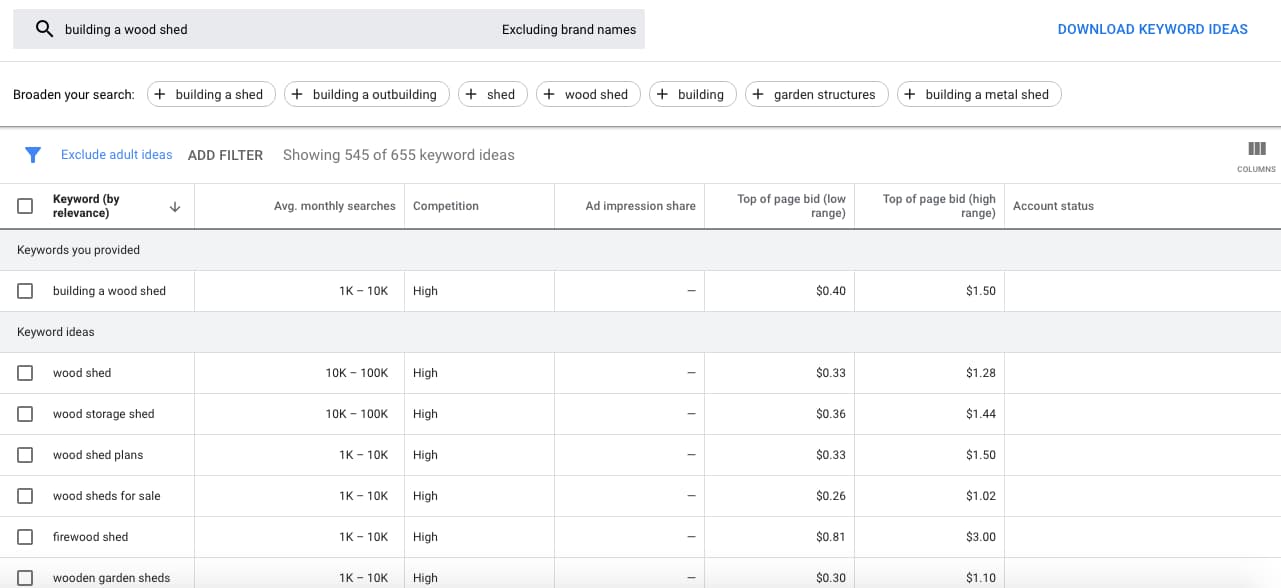This screenshot has width=1281, height=588.
Task: Click 'Exclude adult ideas' filter link
Action: coord(116,155)
